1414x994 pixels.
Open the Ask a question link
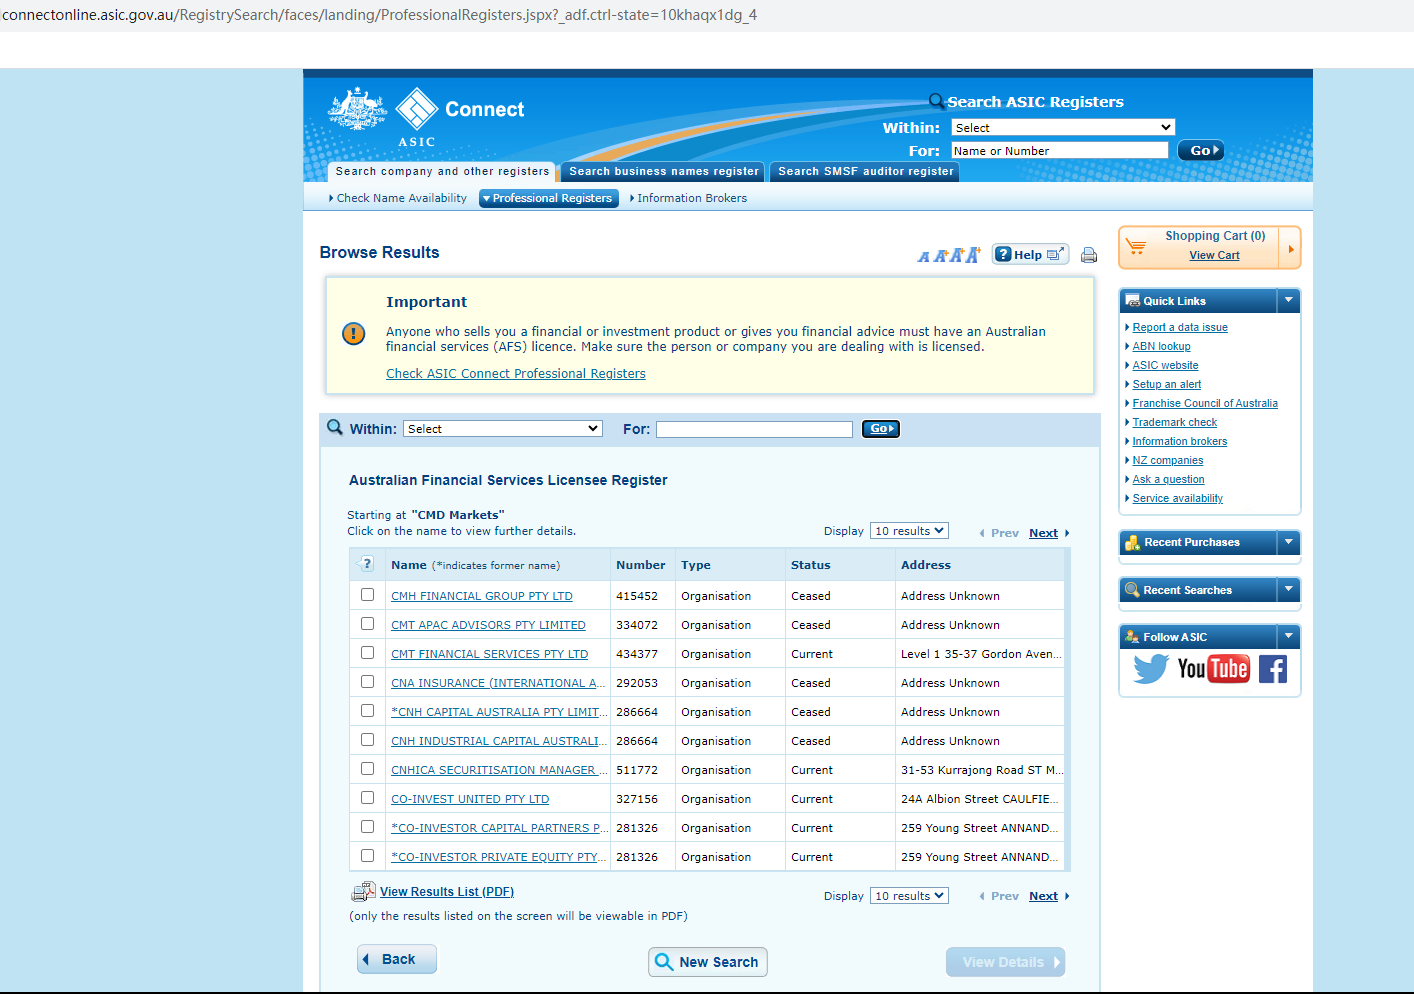point(1169,479)
